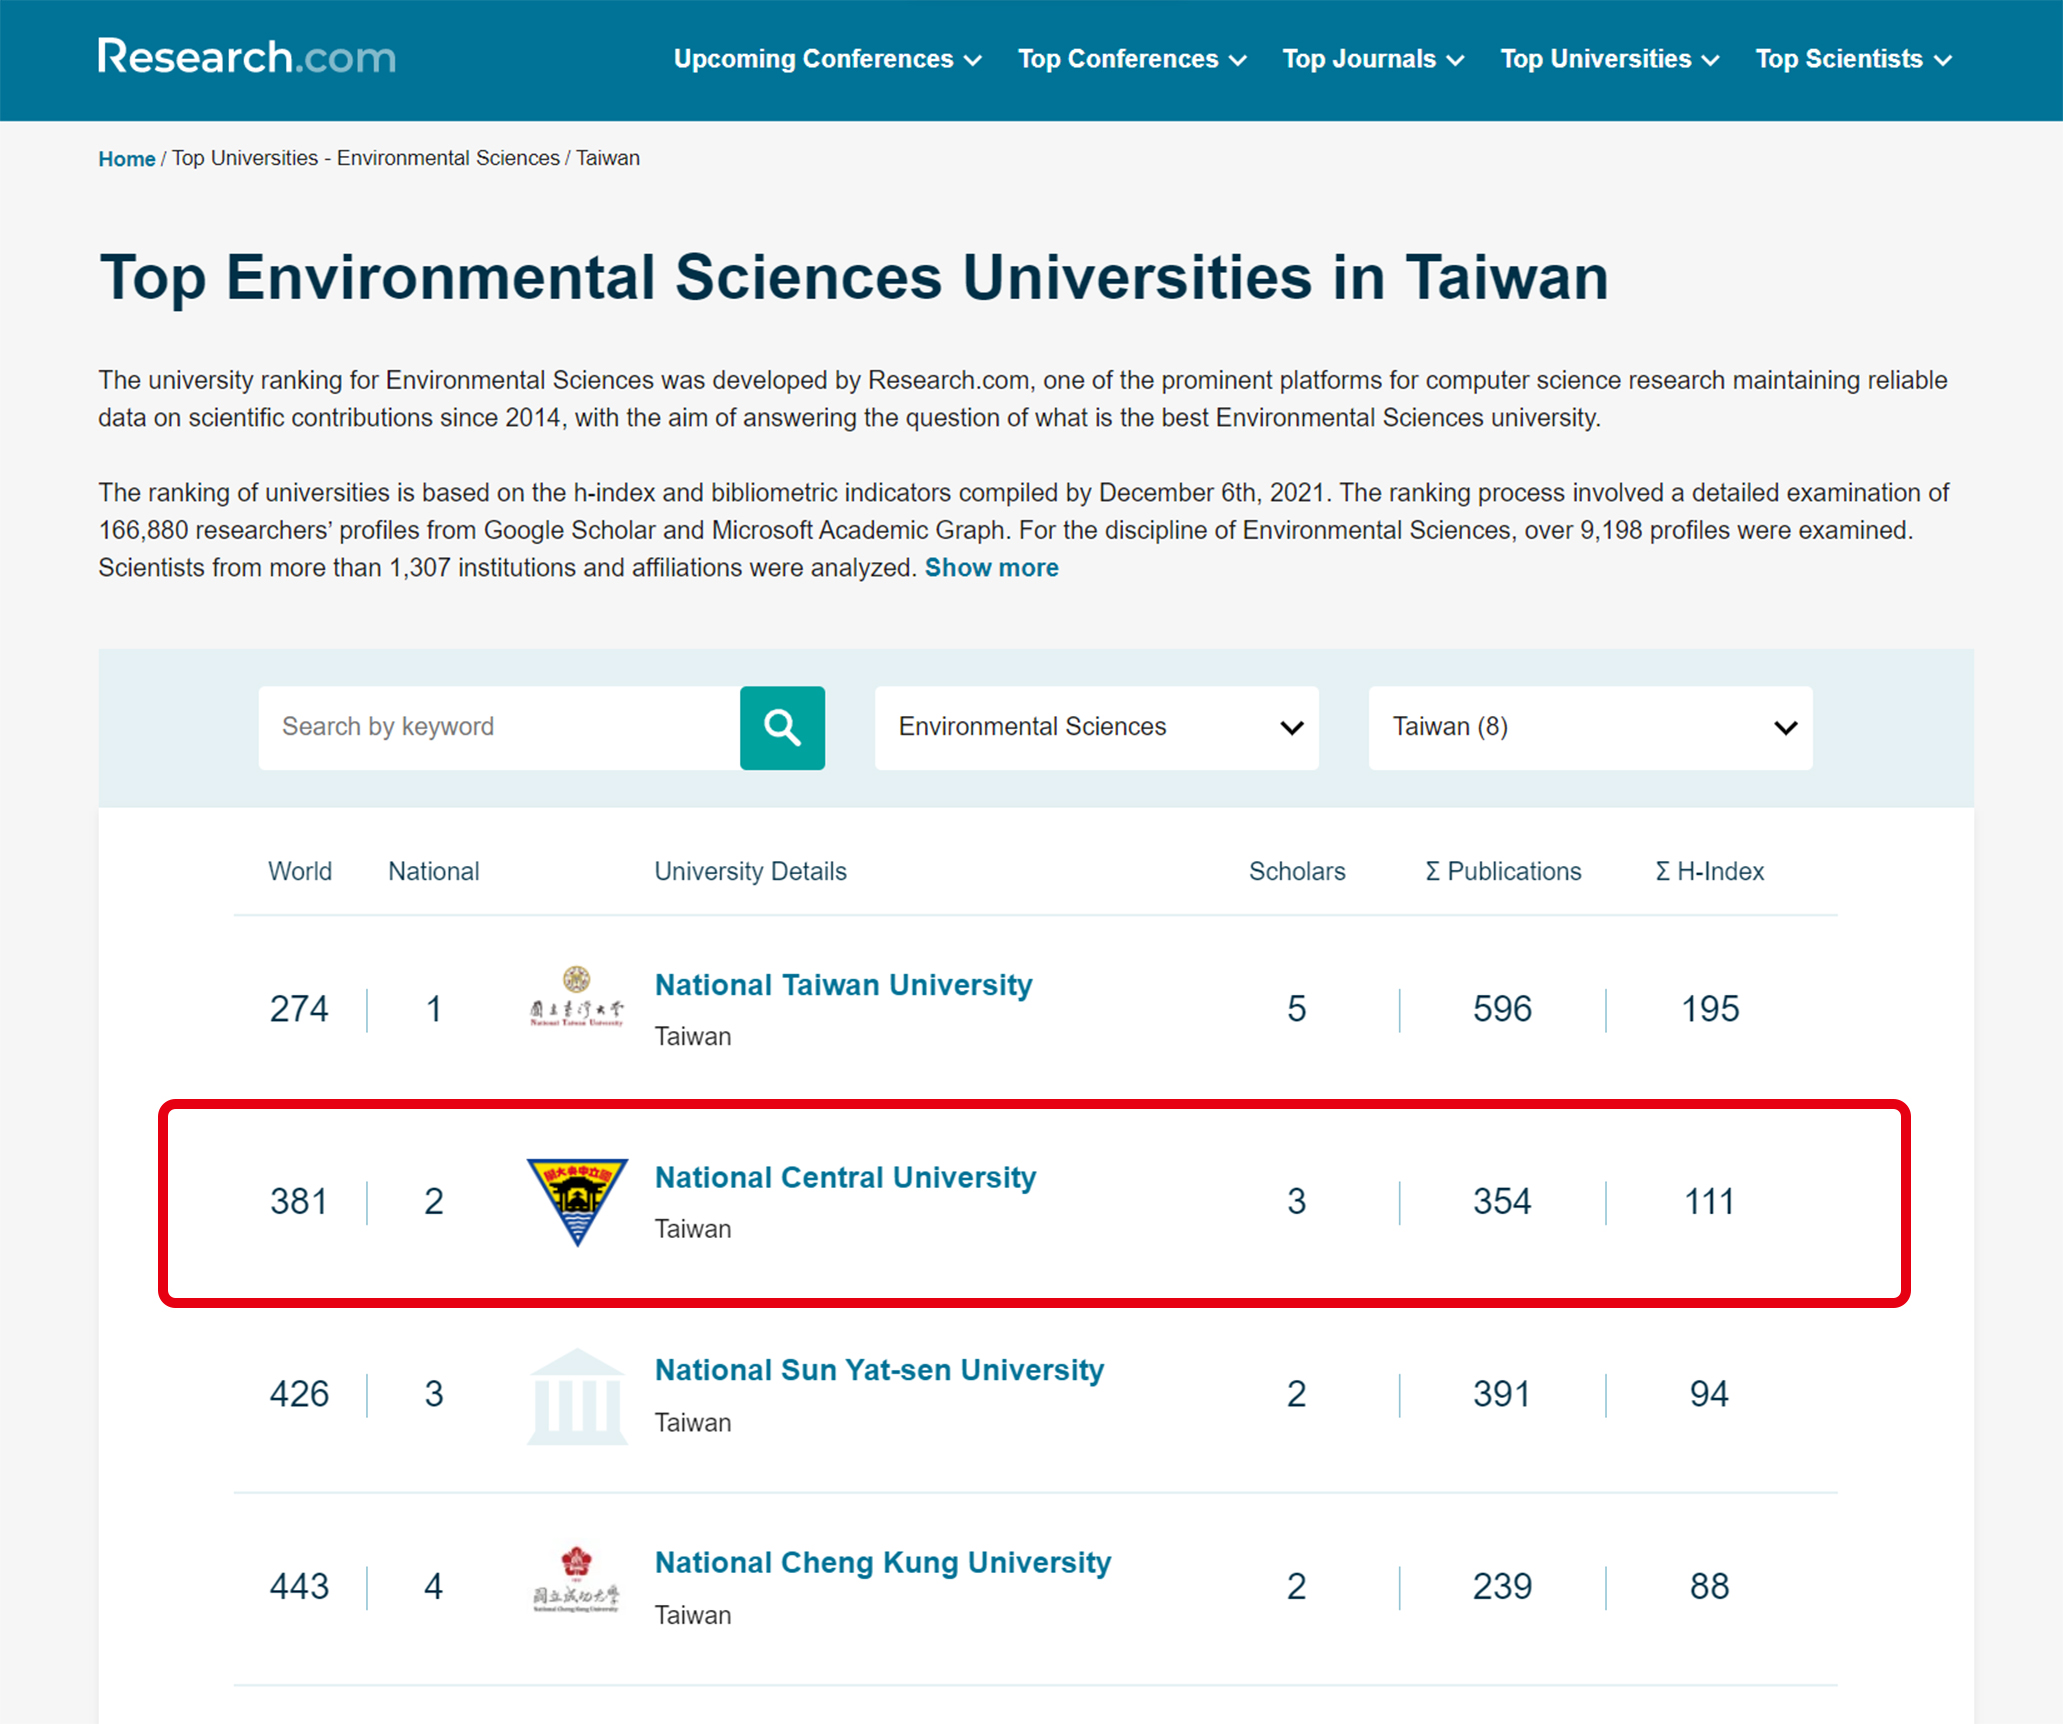Click publications value 354
Screen dimensions: 2063x1724
pyautogui.click(x=1502, y=1201)
